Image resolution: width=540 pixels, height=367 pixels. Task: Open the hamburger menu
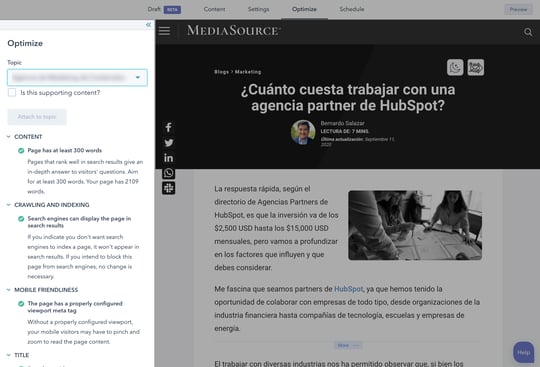point(165,31)
